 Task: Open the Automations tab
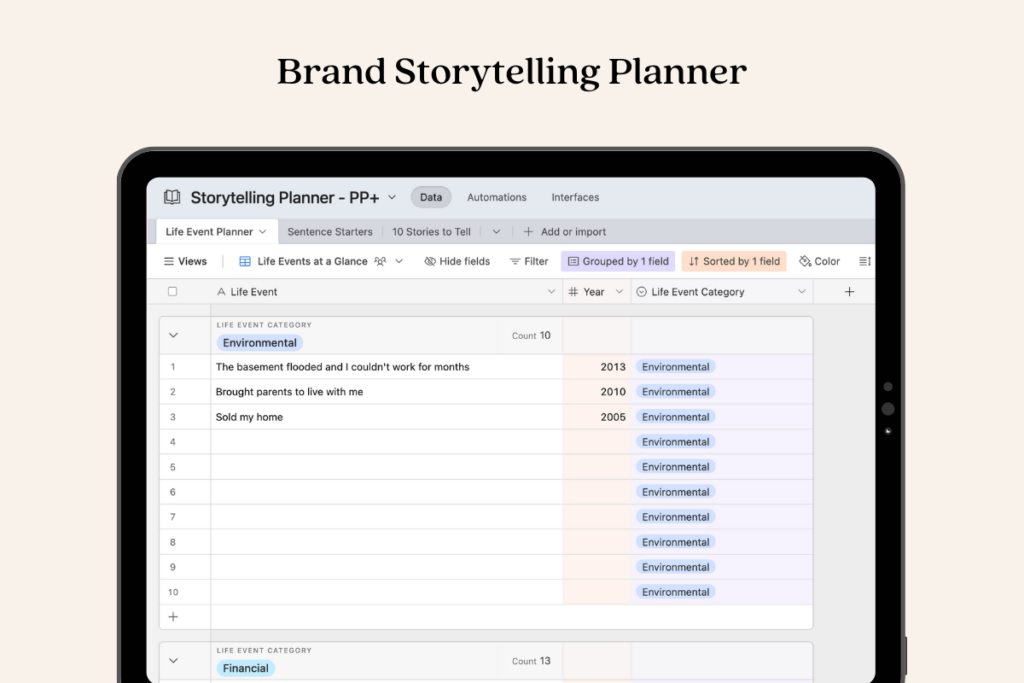(x=497, y=197)
